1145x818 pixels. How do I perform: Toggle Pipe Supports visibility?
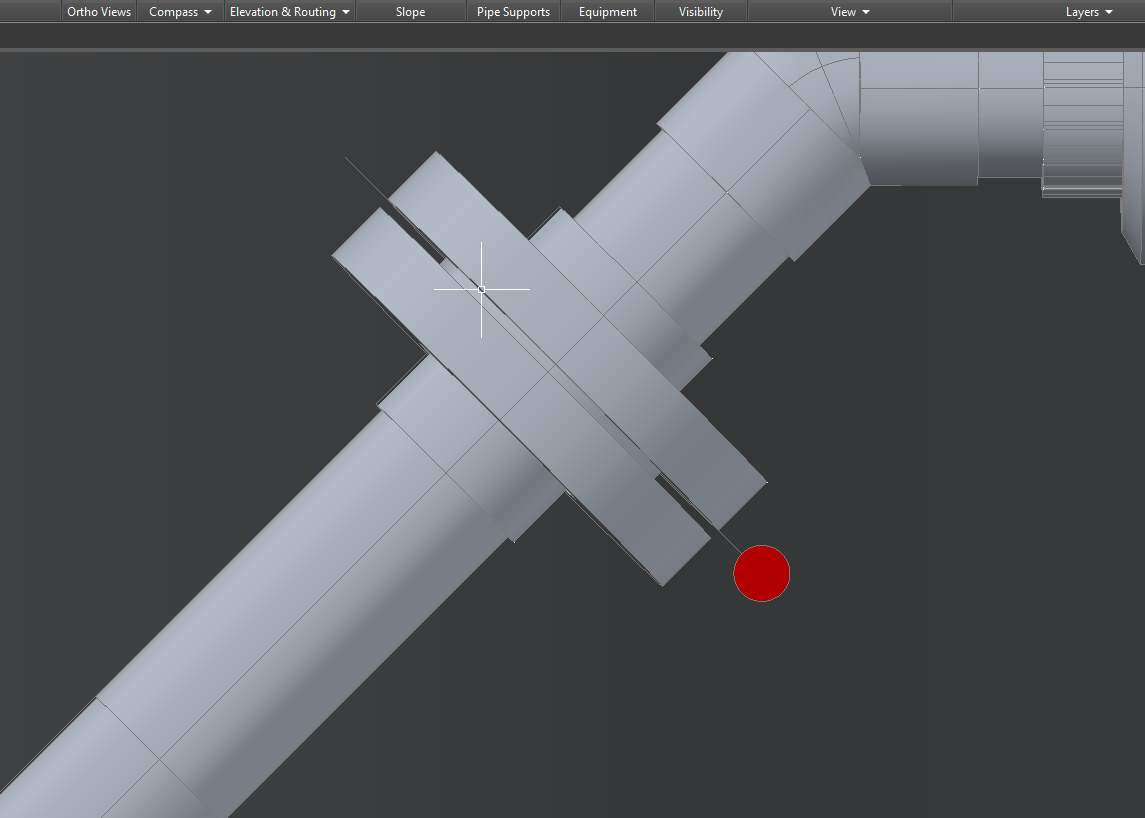pyautogui.click(x=513, y=11)
